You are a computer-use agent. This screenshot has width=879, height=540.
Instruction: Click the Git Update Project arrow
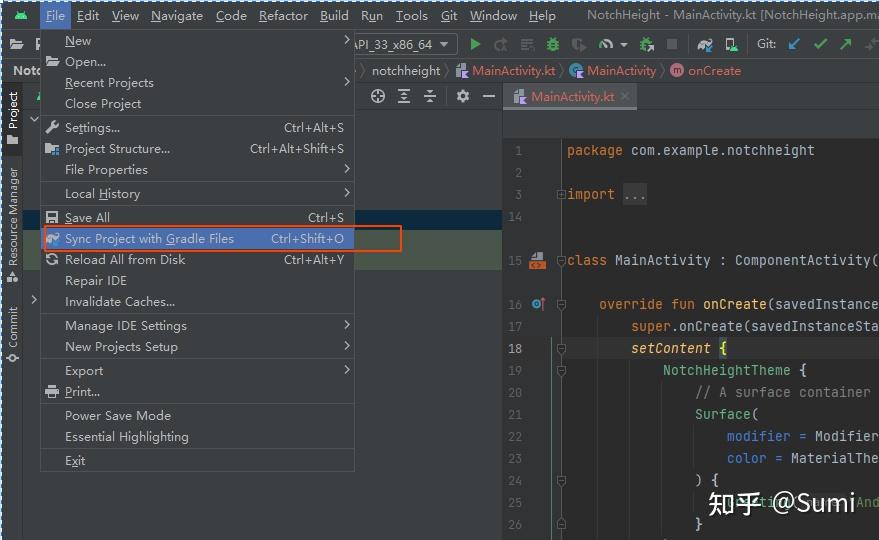[x=794, y=44]
